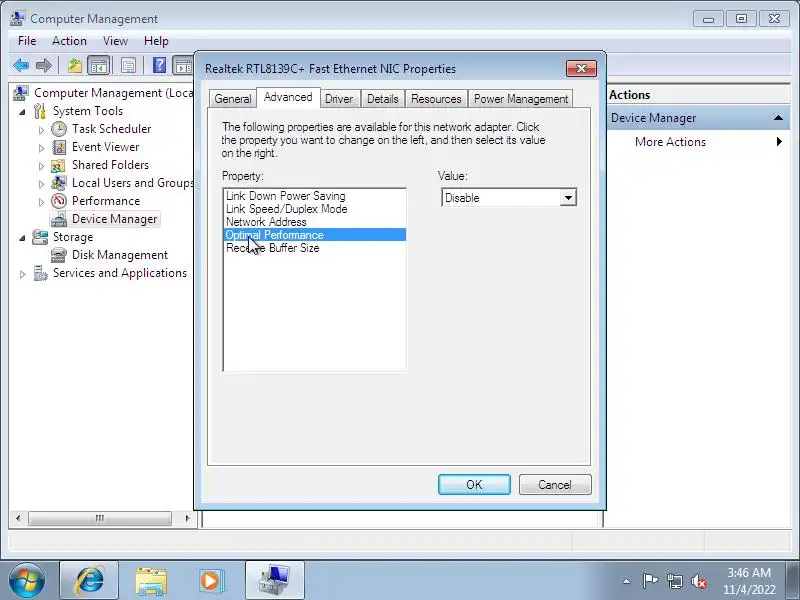This screenshot has width=800, height=600.
Task: Select Link Speed/Duplex Mode property
Action: [x=314, y=209]
